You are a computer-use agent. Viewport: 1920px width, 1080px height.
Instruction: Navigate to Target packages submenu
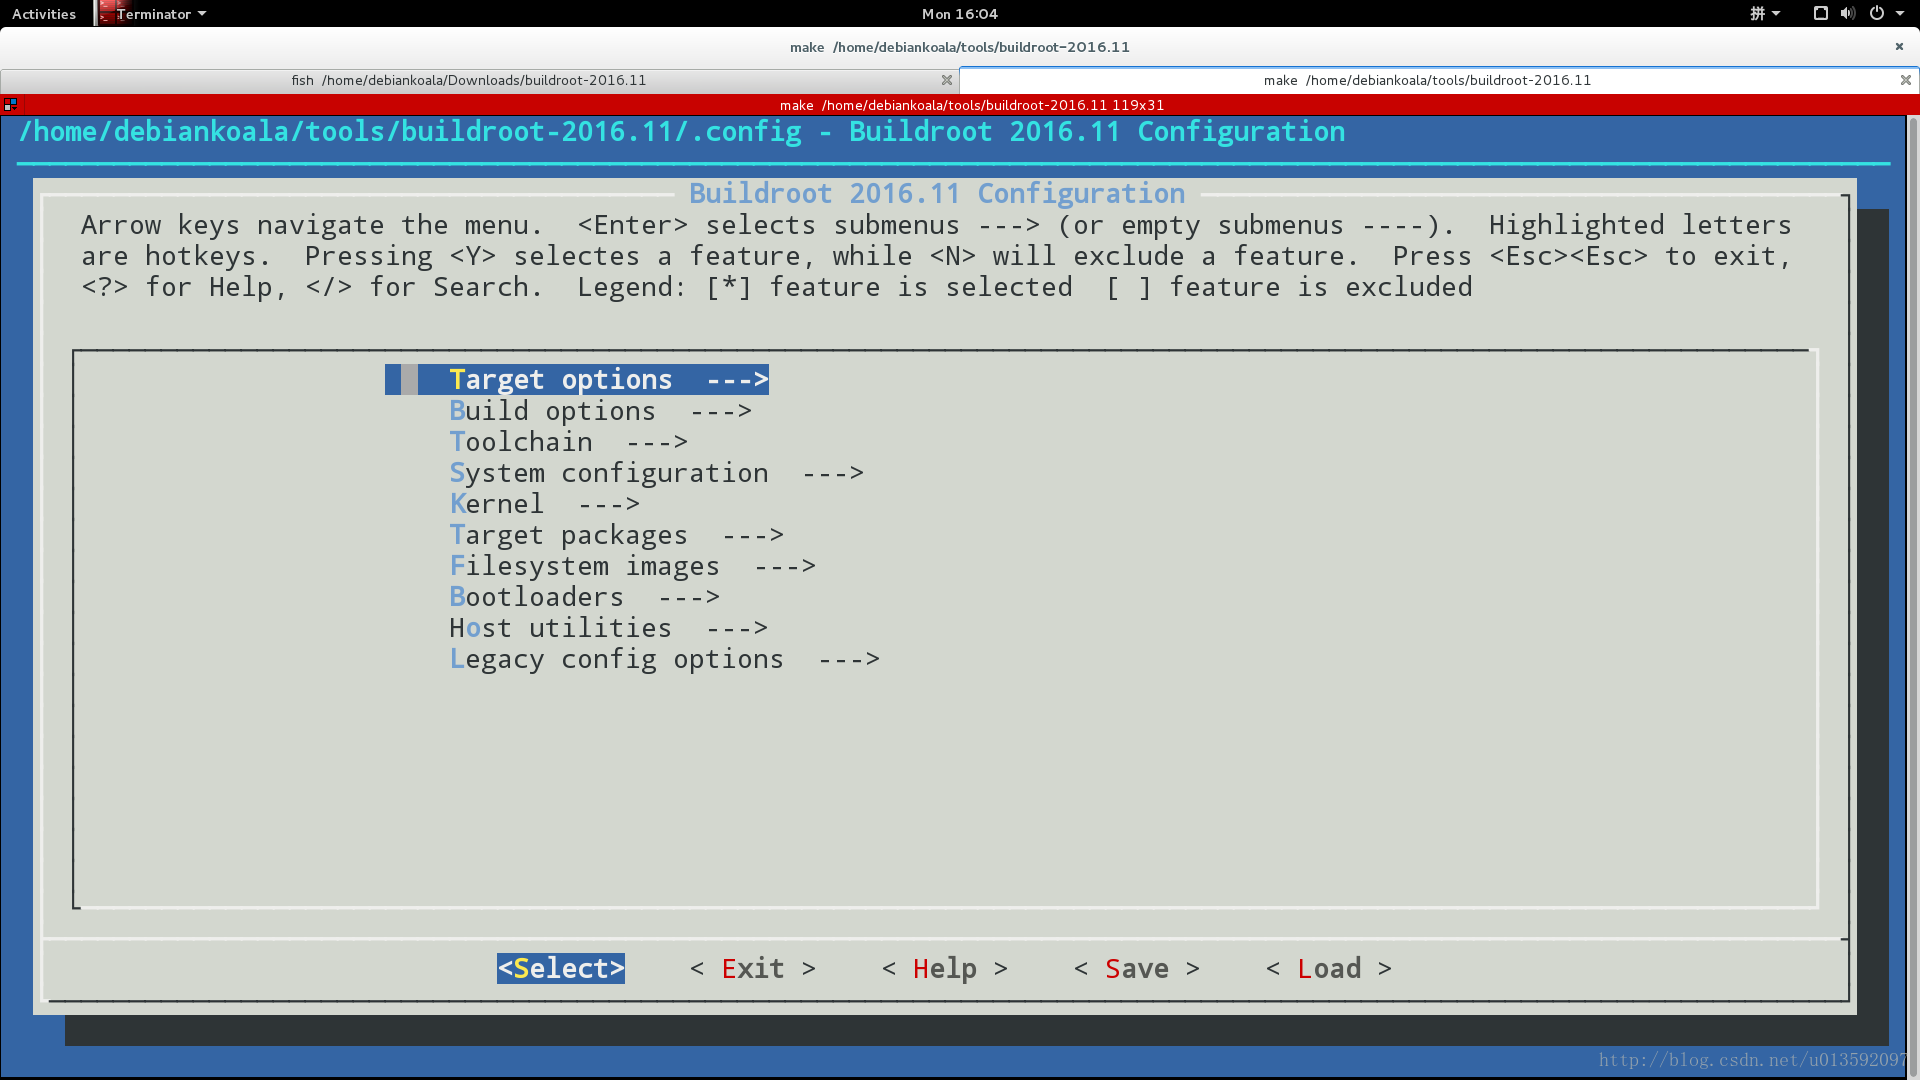click(616, 534)
